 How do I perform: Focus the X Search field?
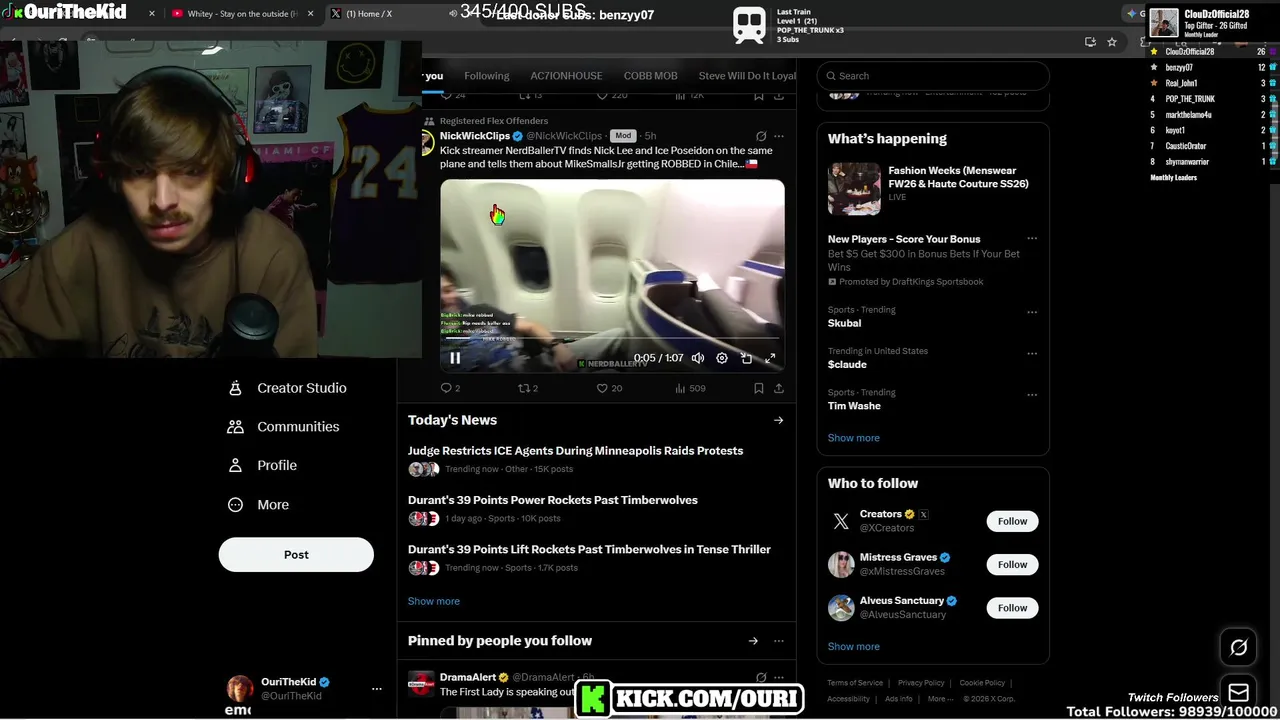(x=933, y=76)
